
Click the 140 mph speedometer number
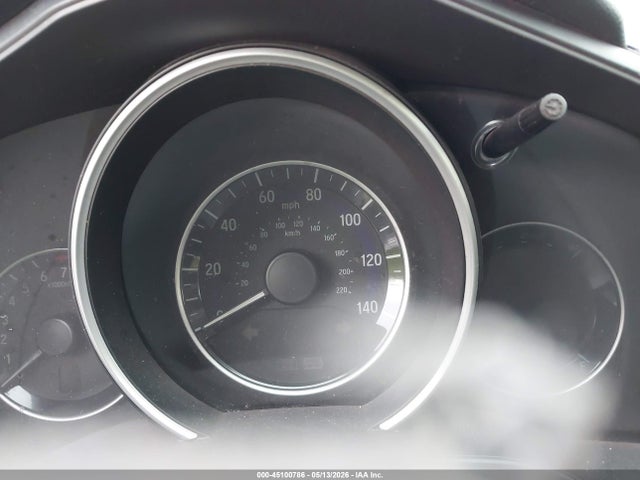[x=367, y=307]
